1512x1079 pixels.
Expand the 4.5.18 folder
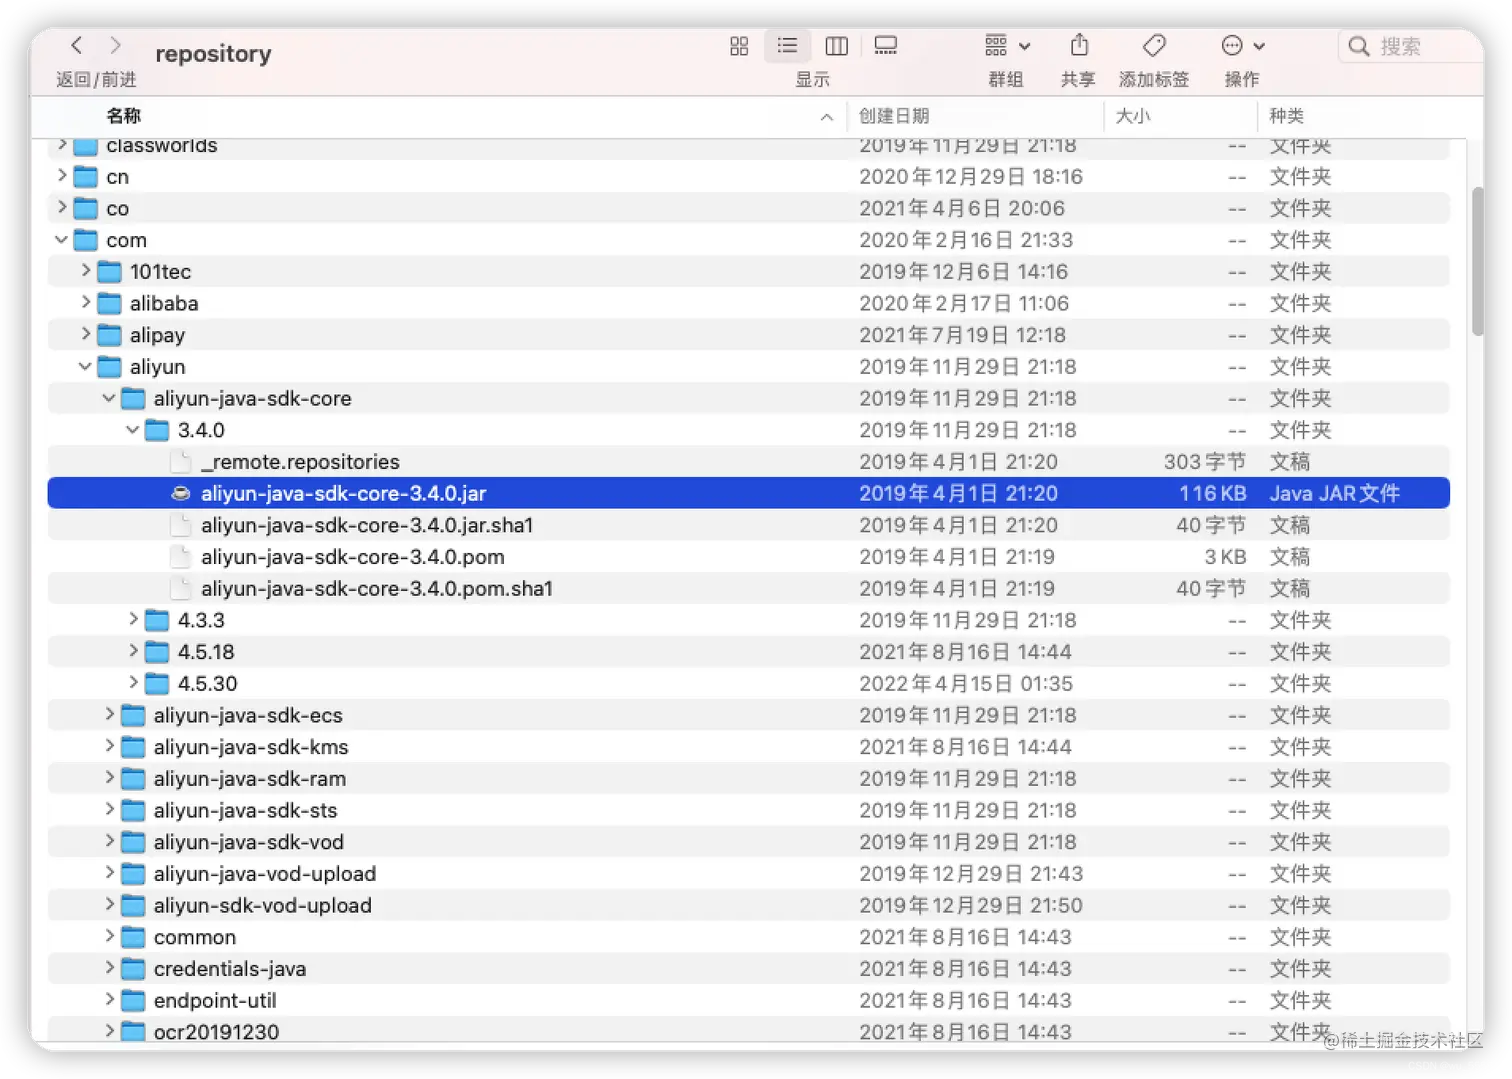coord(133,652)
